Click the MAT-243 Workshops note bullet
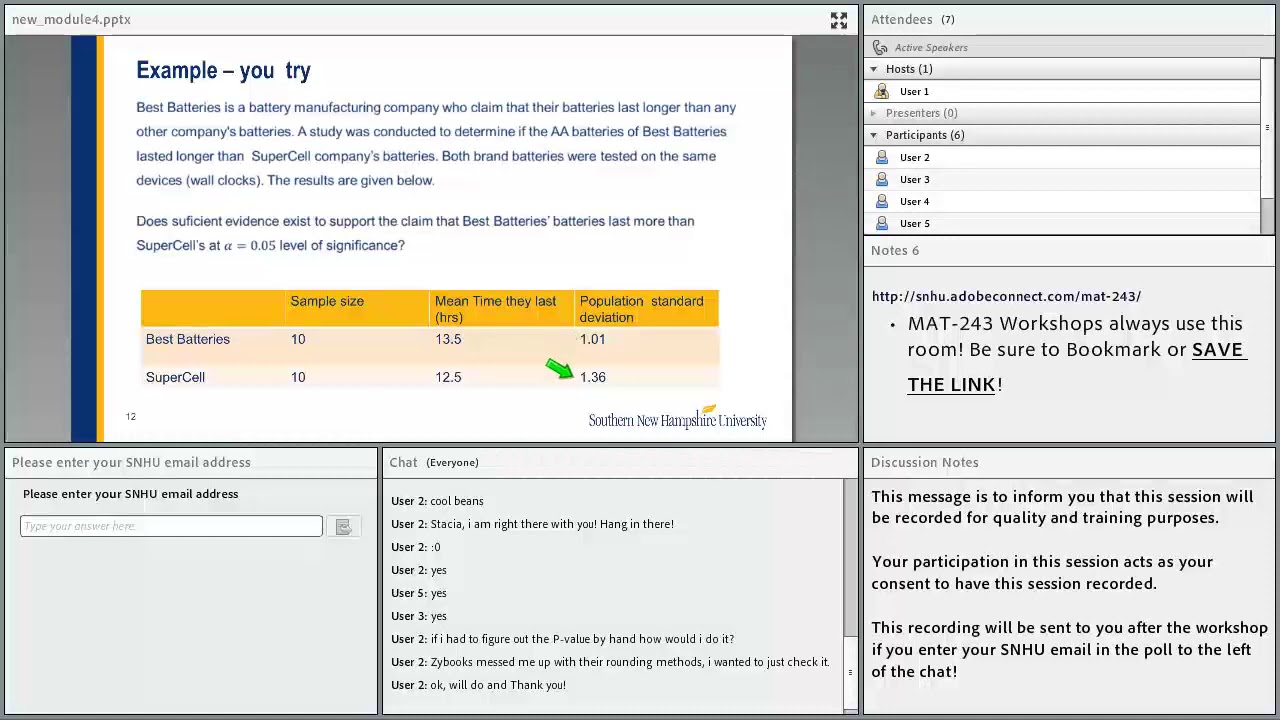 coord(1077,354)
